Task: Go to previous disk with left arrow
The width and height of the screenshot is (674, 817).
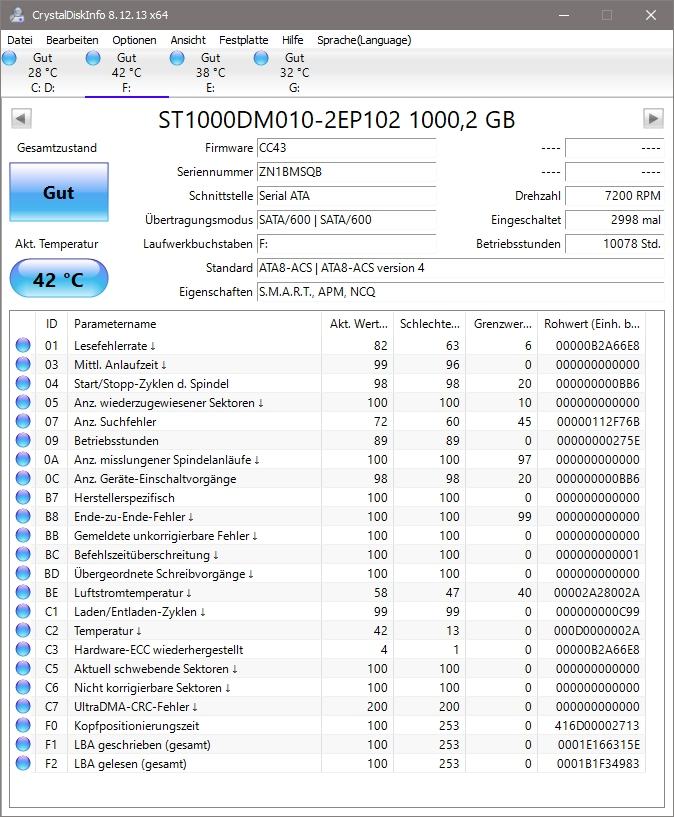Action: coord(21,118)
